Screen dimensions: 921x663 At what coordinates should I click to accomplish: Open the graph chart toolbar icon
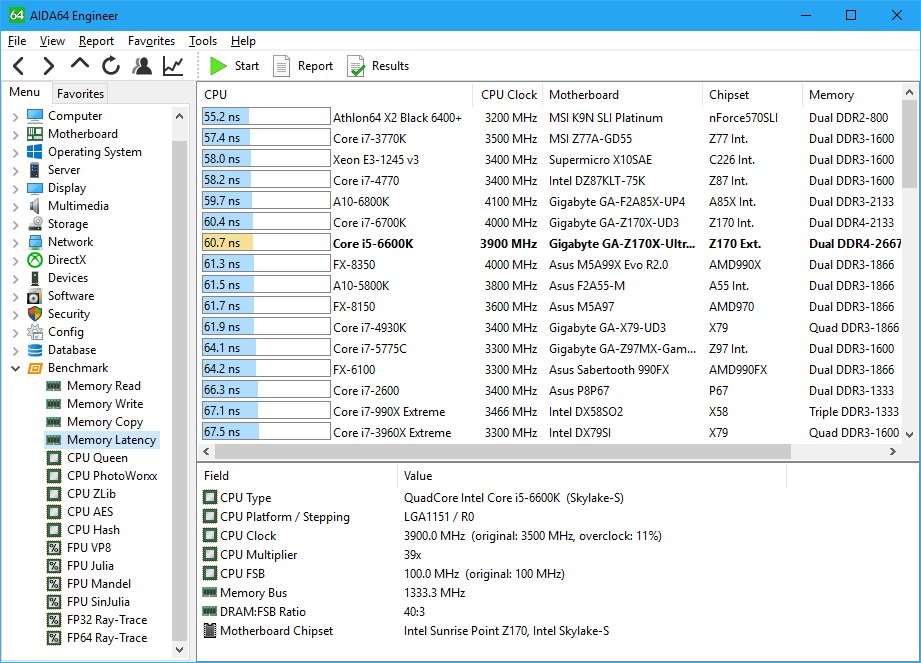[173, 66]
